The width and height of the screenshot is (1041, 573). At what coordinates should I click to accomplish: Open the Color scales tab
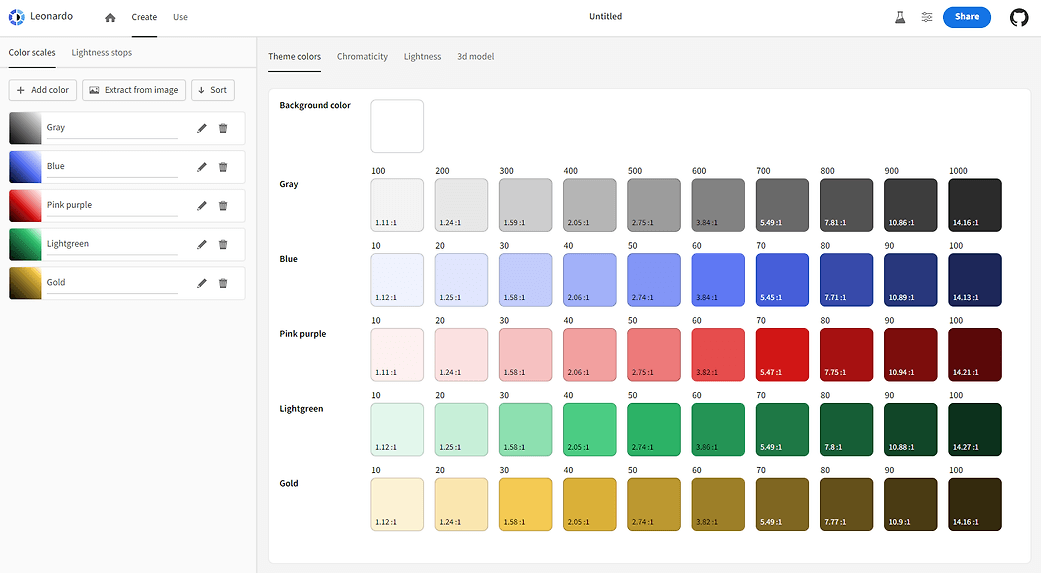(32, 53)
